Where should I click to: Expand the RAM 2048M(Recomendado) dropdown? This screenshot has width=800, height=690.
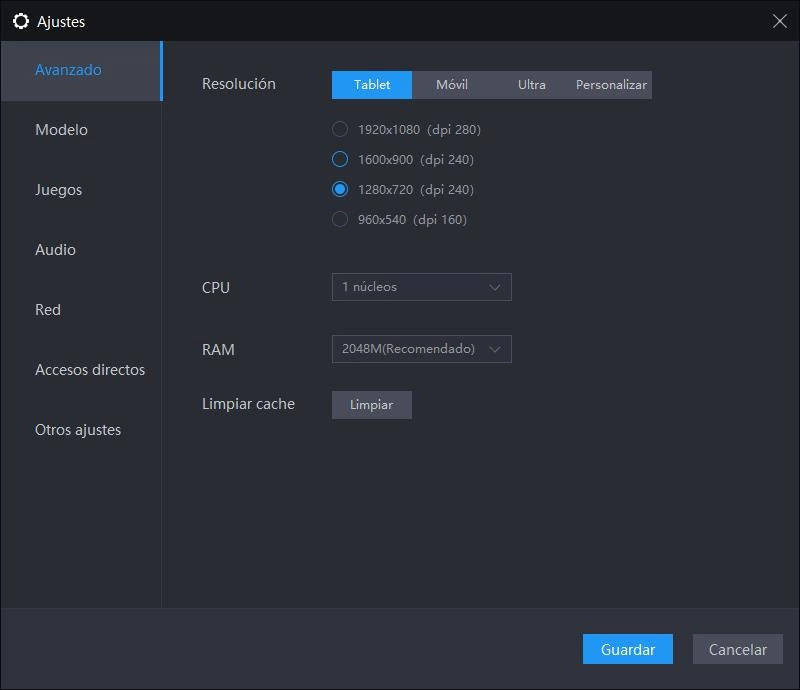pos(421,349)
